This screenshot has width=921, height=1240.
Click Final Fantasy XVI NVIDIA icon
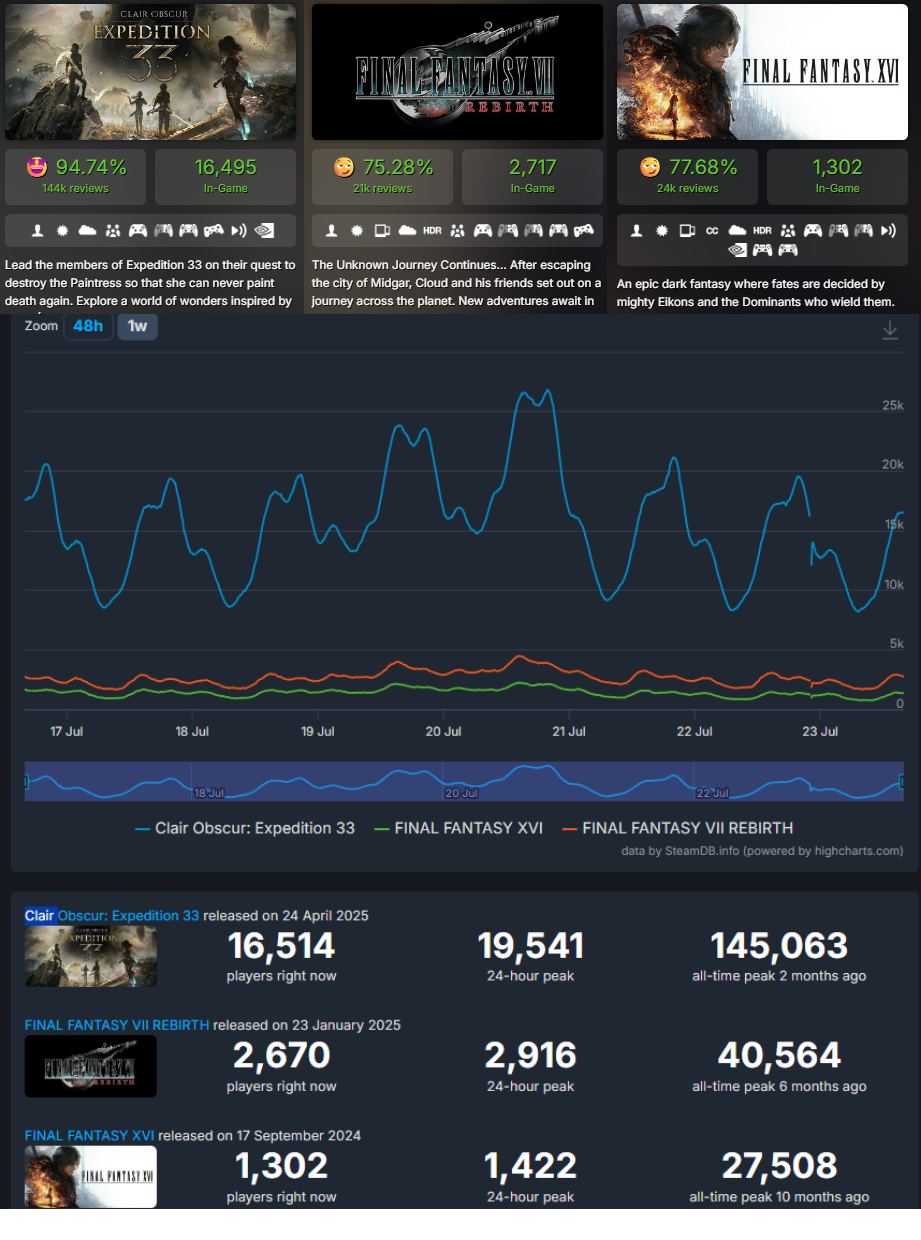pyautogui.click(x=737, y=250)
